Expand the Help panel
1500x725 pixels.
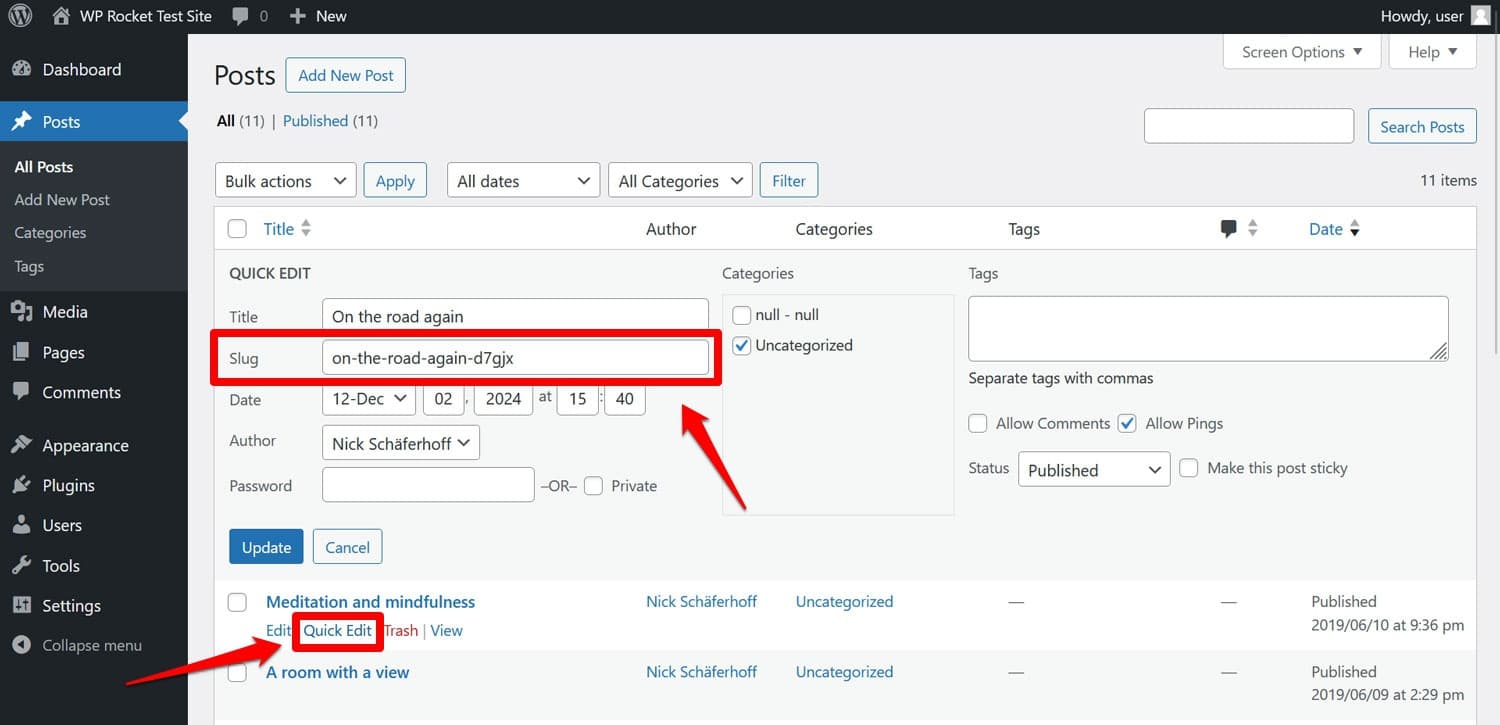pos(1433,52)
